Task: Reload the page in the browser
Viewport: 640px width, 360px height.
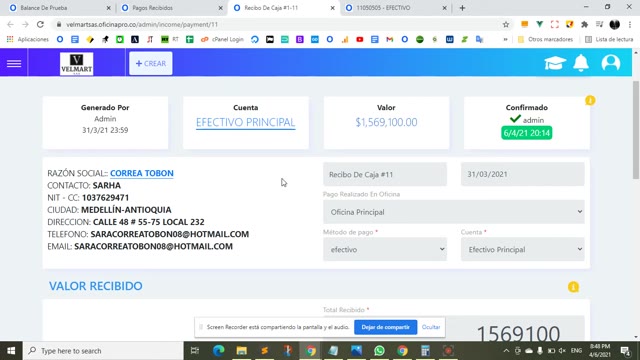Action: coord(40,24)
